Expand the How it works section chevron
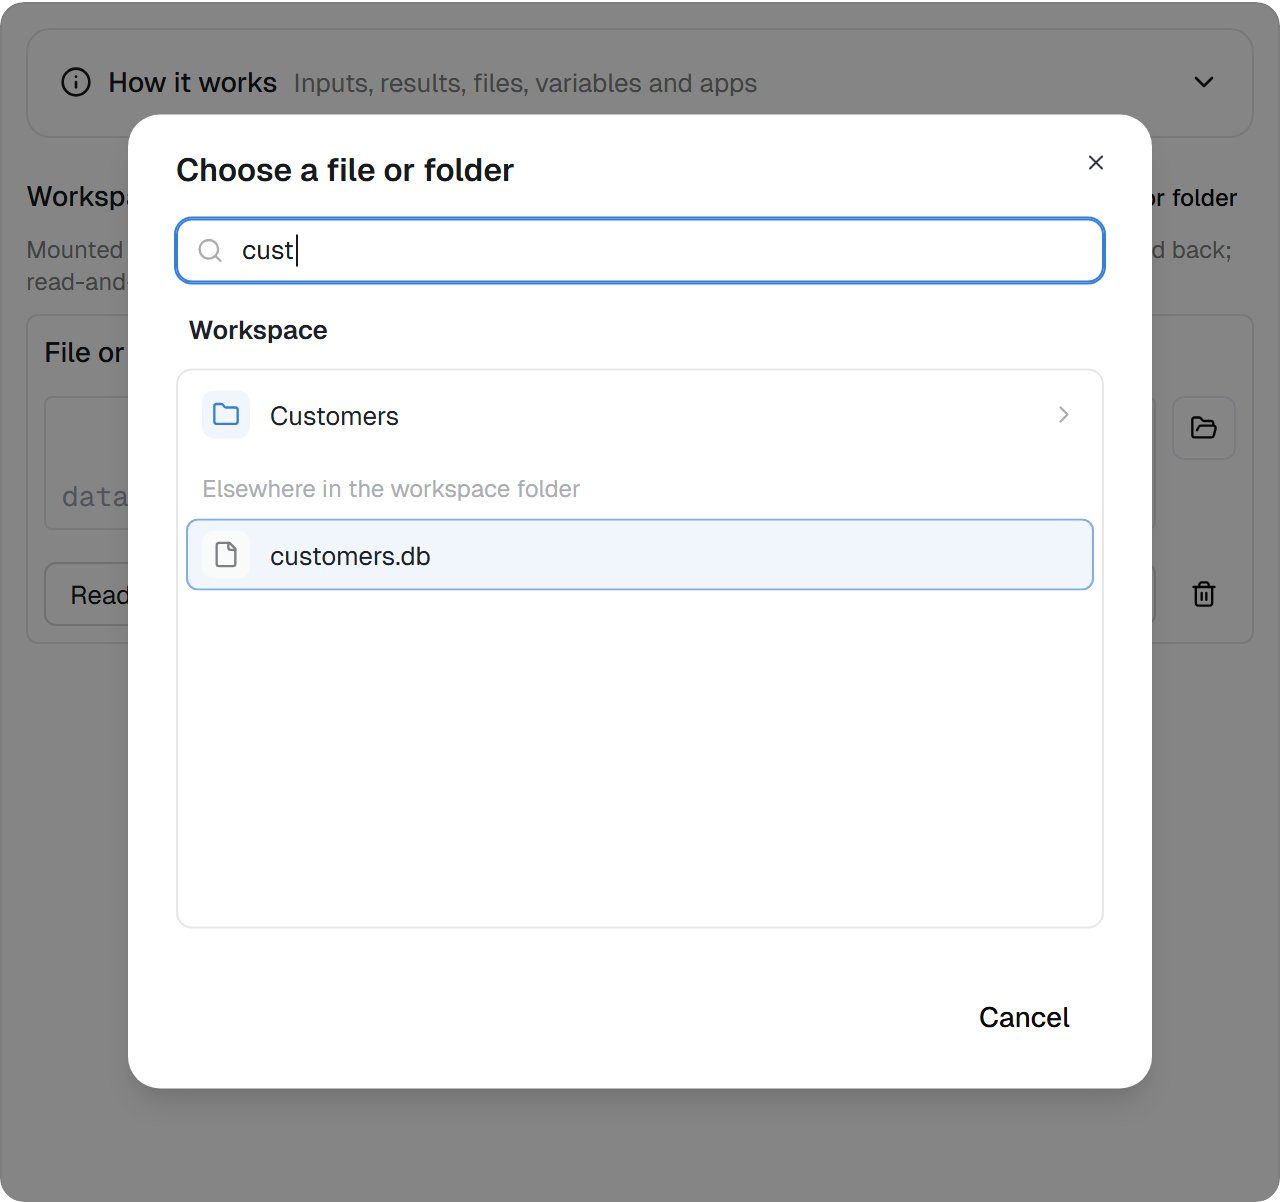Screen dimensions: 1280x1202 click(x=1204, y=82)
